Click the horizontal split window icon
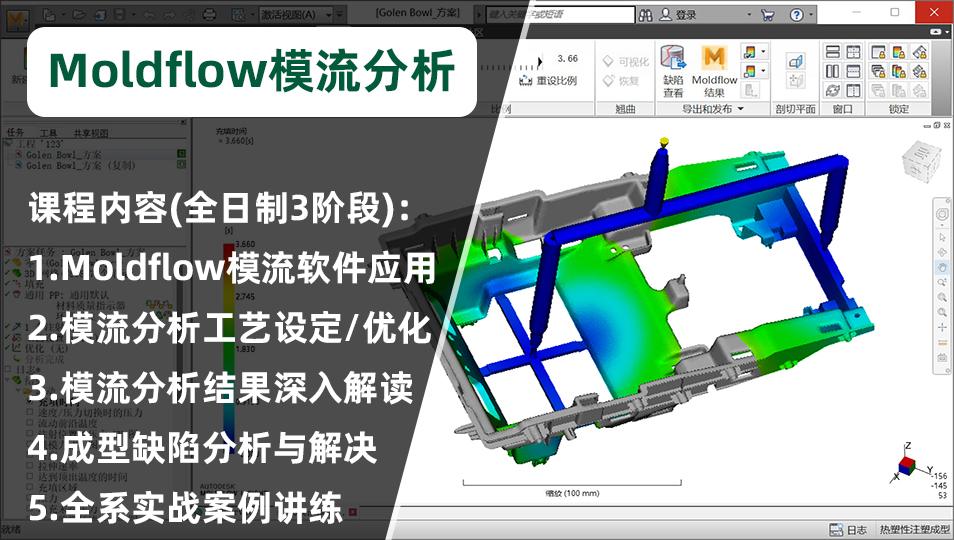Image resolution: width=954 pixels, height=540 pixels. tap(832, 52)
